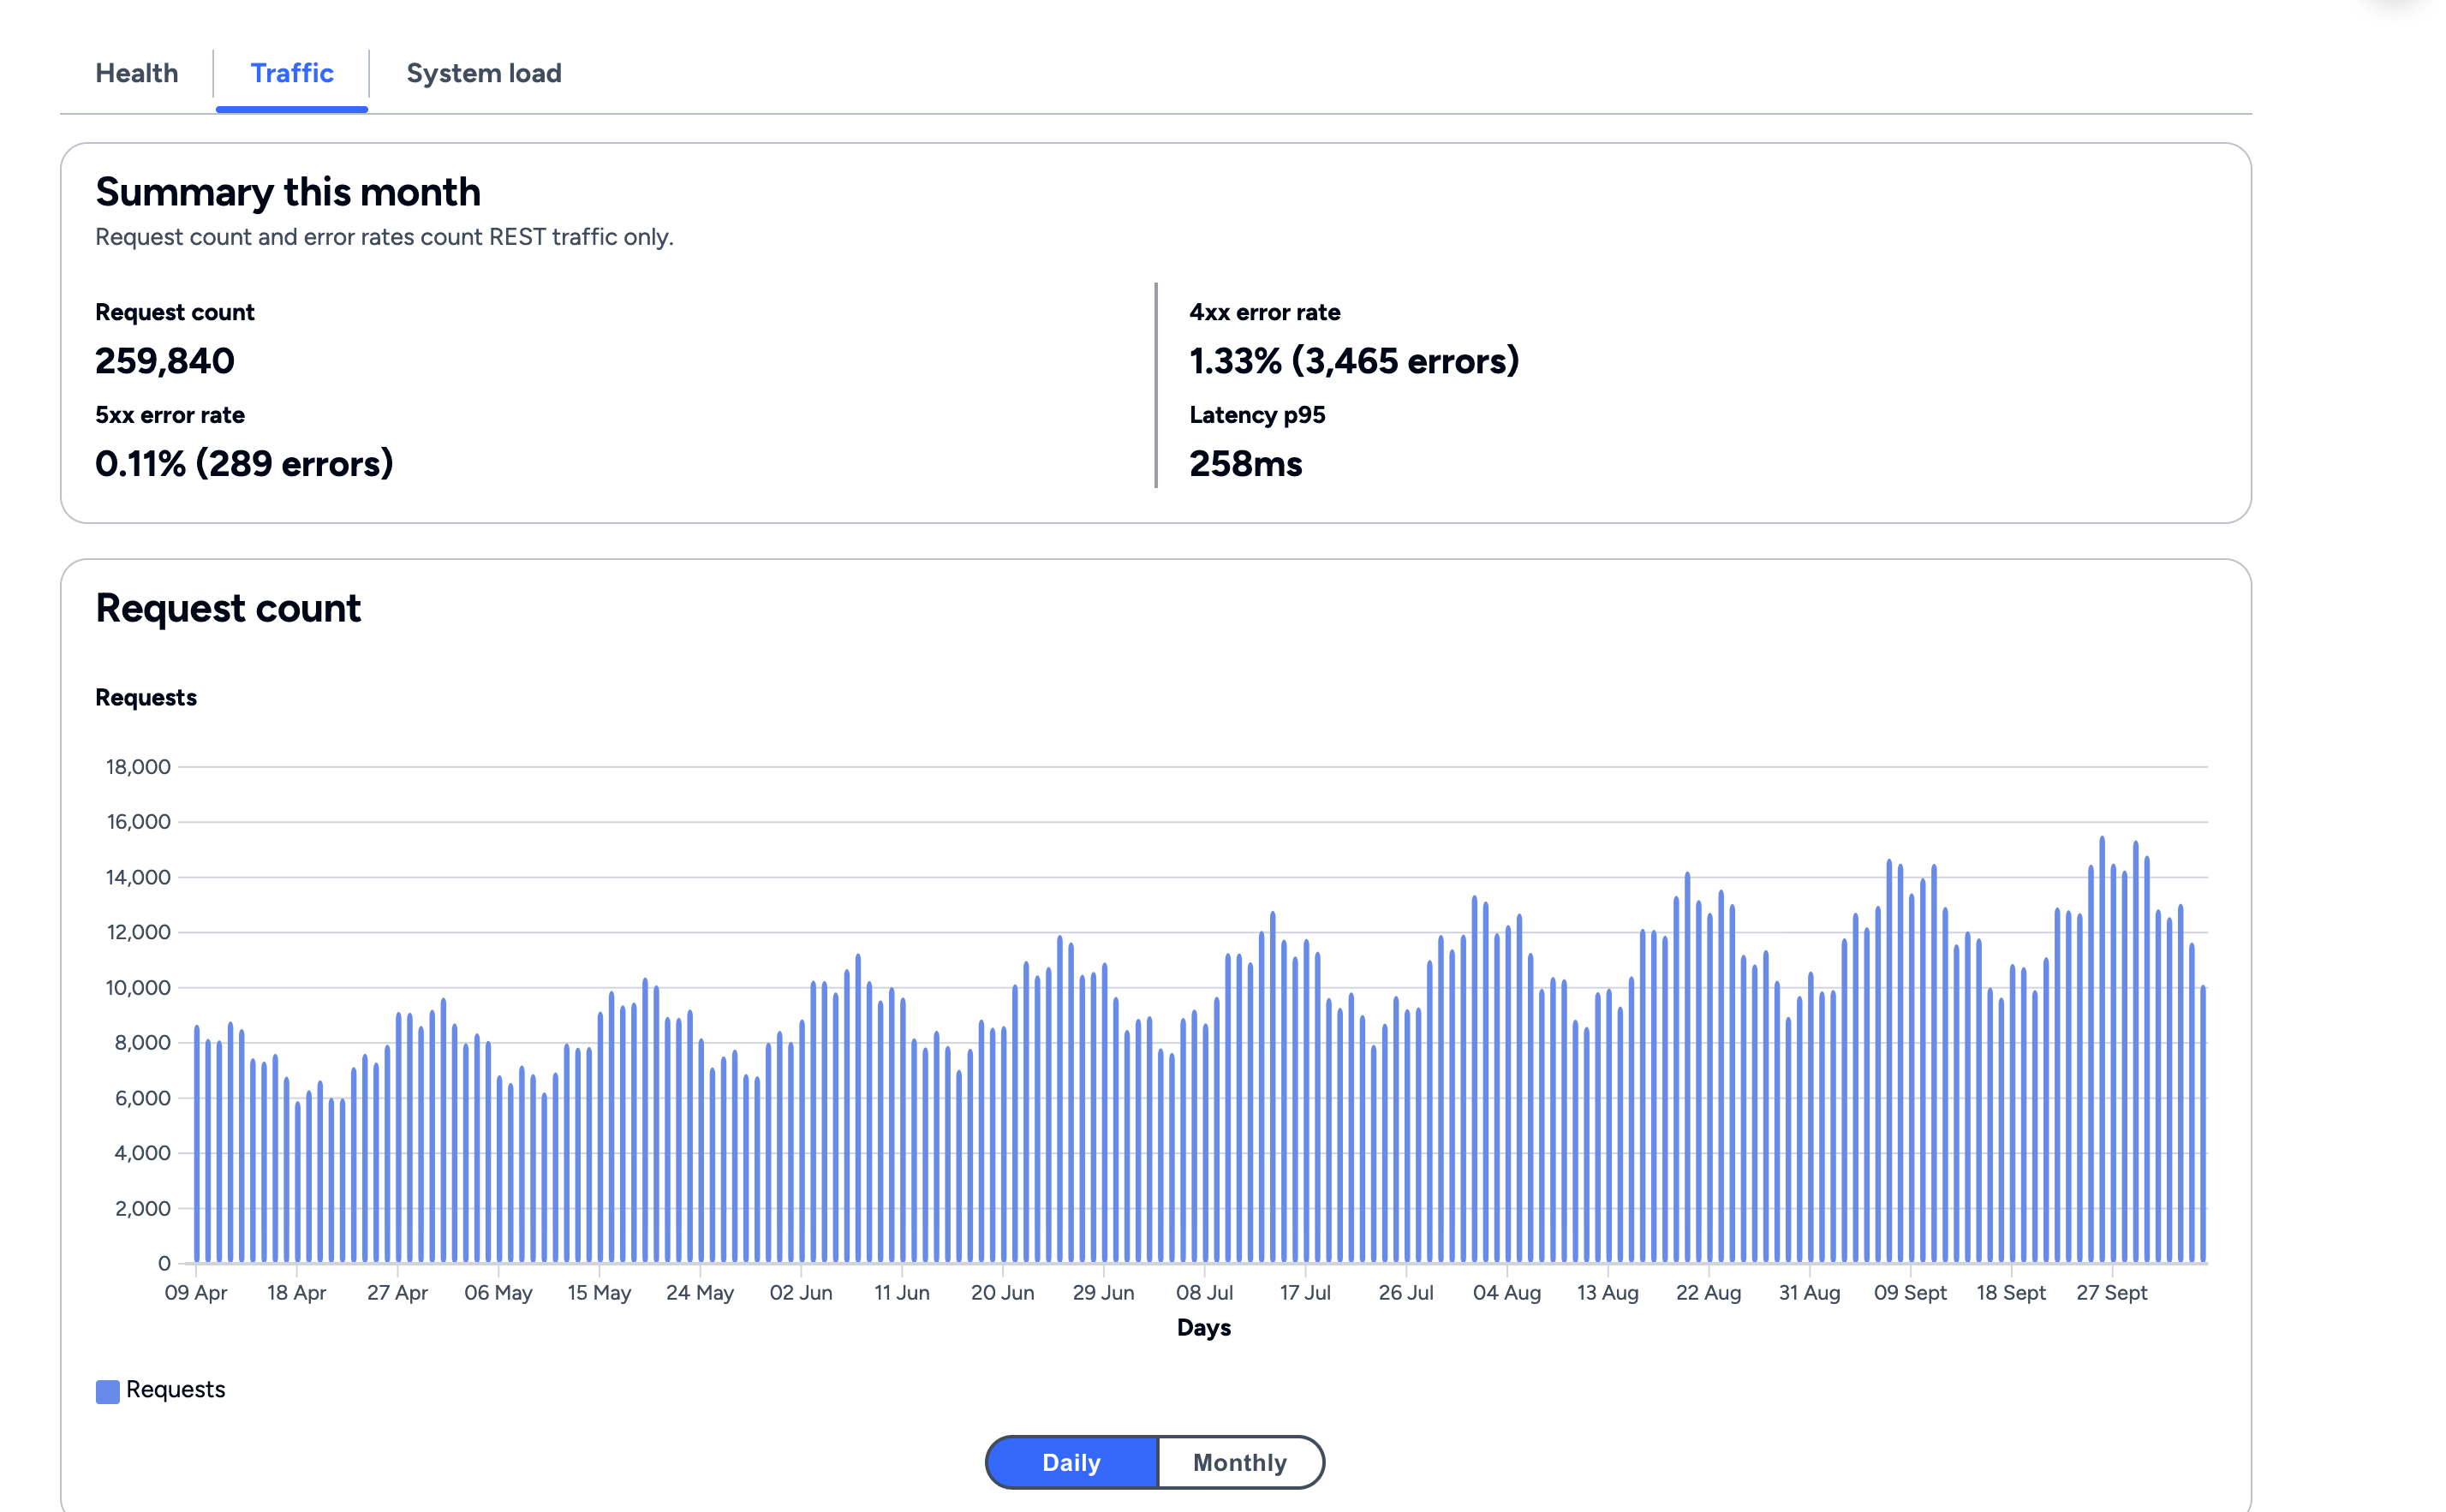Click the 27 Sept axis label
The height and width of the screenshot is (1512, 2446).
tap(2112, 1292)
